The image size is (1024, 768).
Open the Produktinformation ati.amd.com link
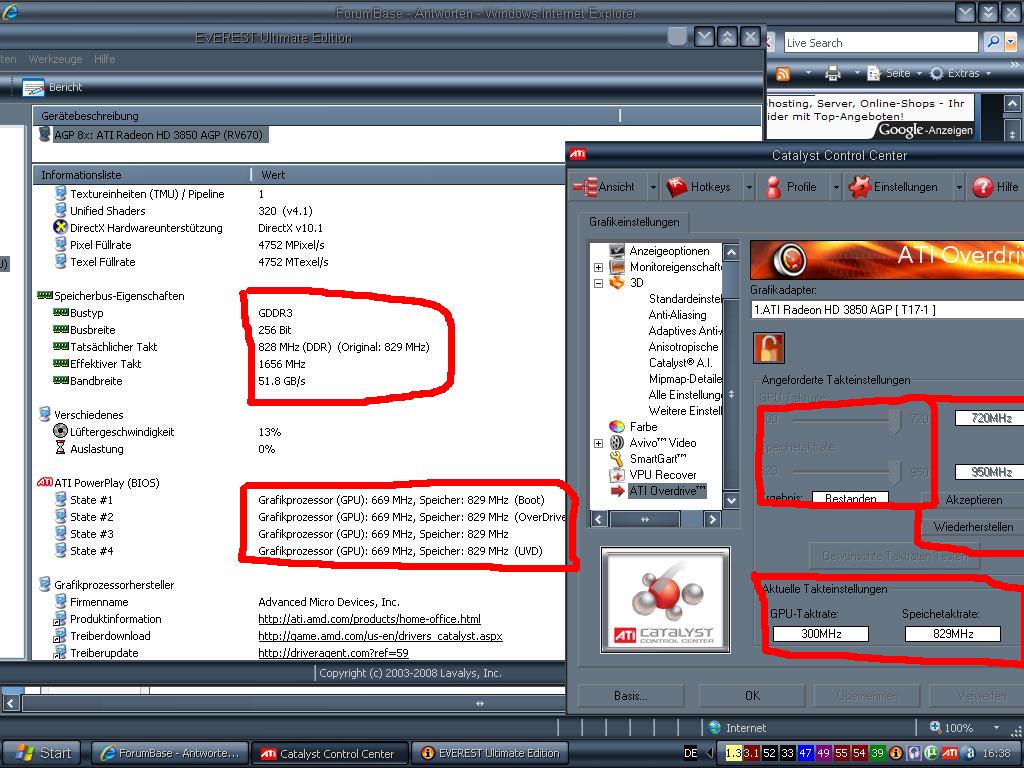click(x=369, y=618)
